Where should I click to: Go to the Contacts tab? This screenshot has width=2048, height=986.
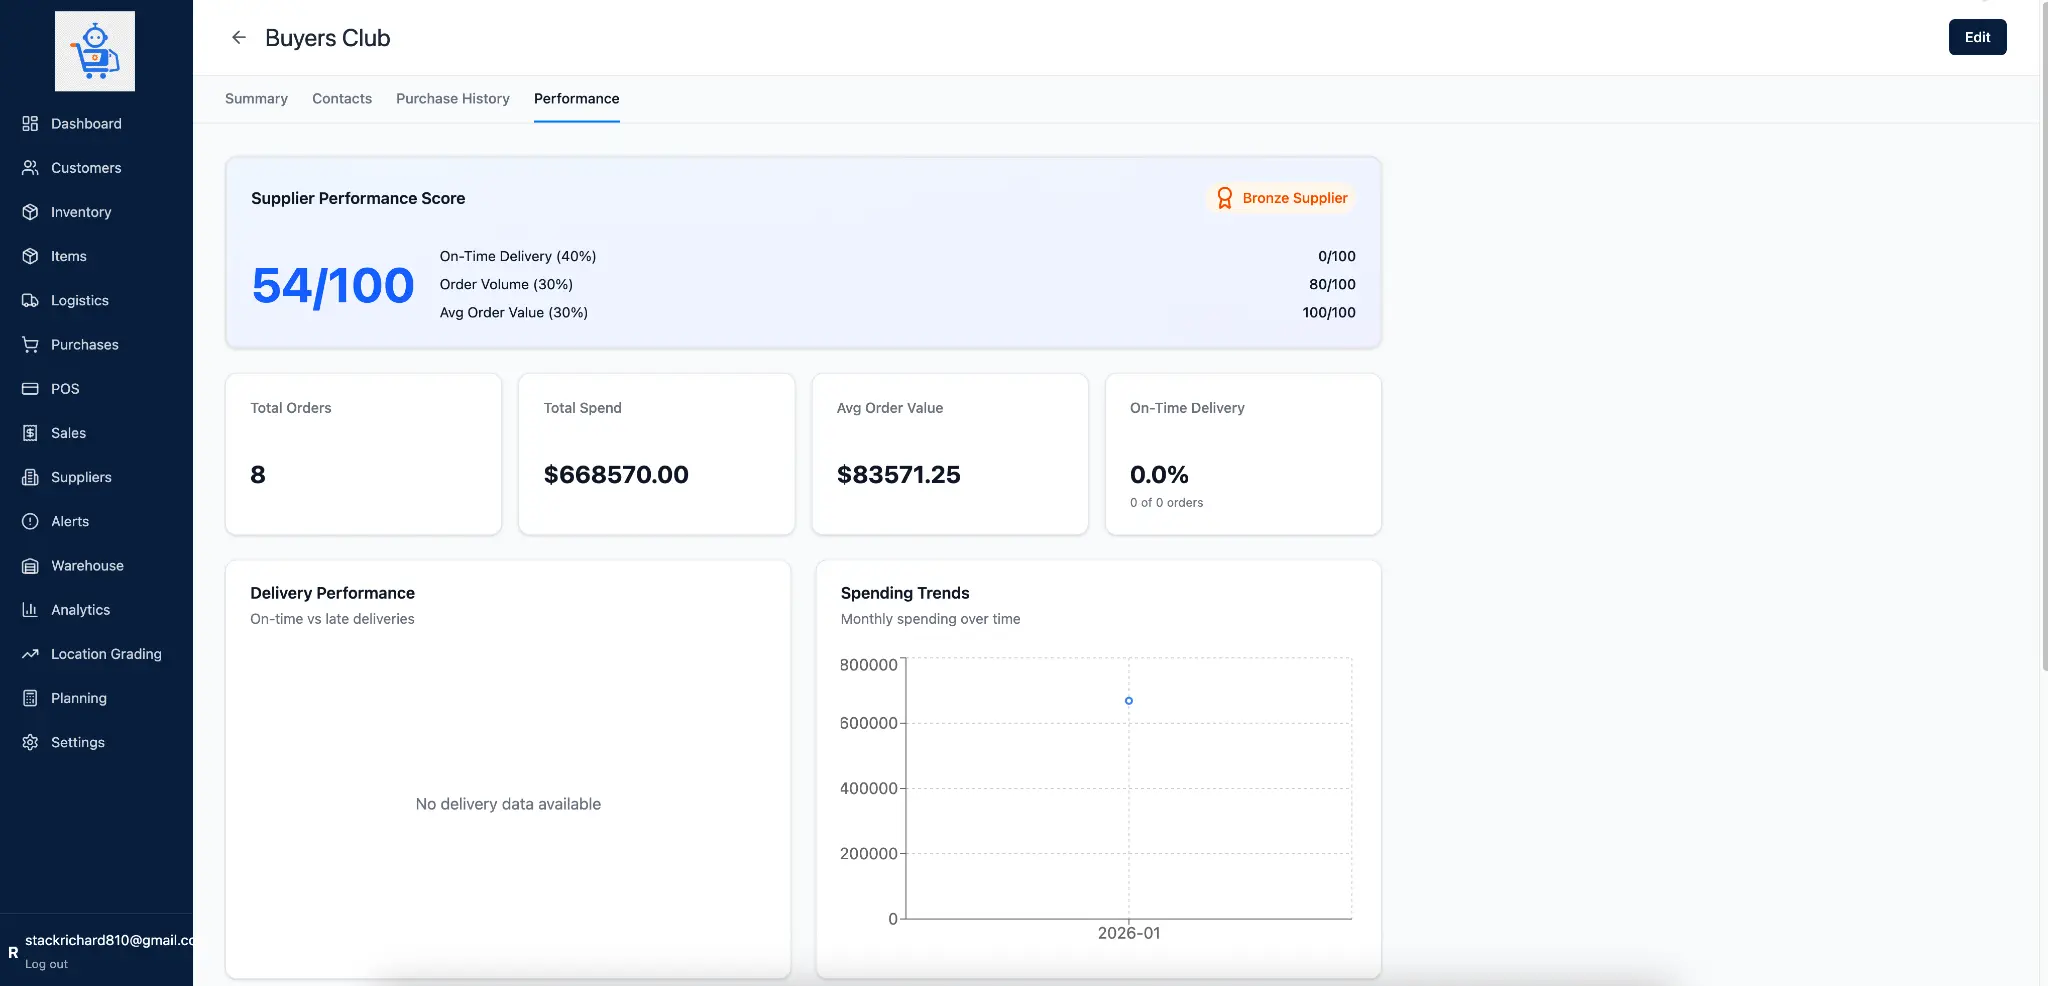[x=342, y=99]
